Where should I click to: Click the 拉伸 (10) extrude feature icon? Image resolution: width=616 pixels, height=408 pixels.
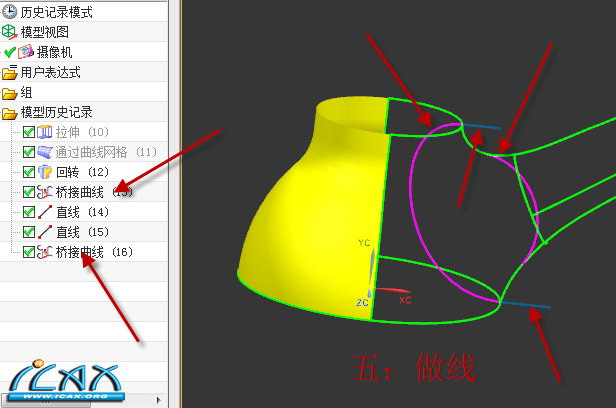(45, 132)
